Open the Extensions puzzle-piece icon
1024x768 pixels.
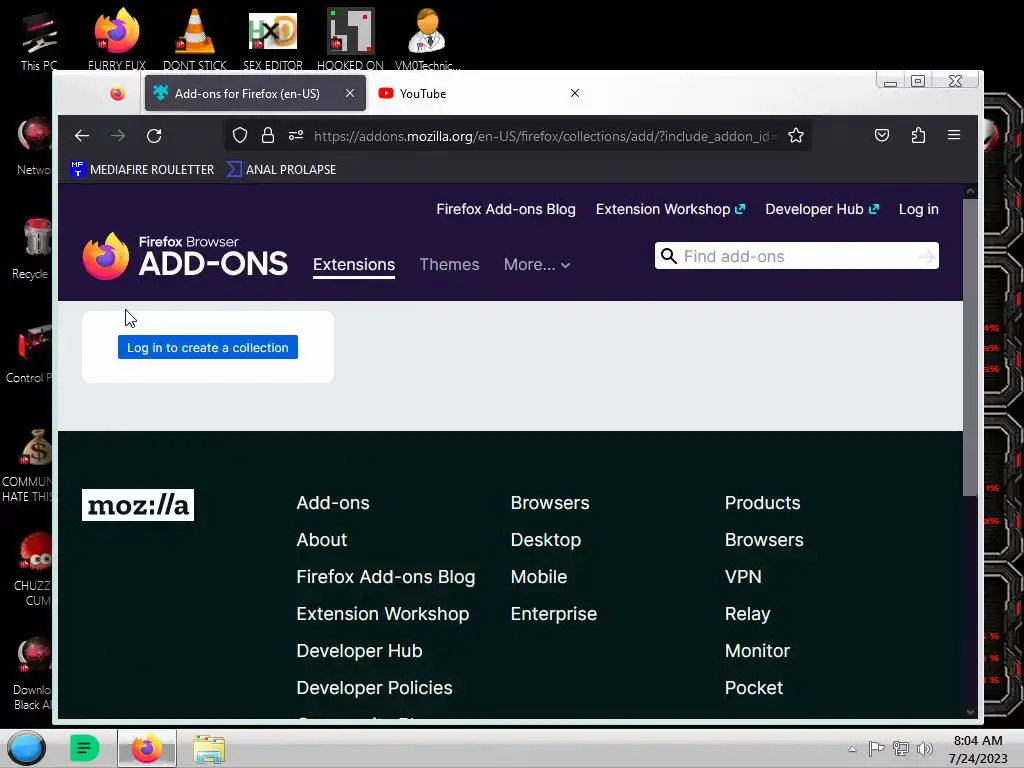[918, 135]
